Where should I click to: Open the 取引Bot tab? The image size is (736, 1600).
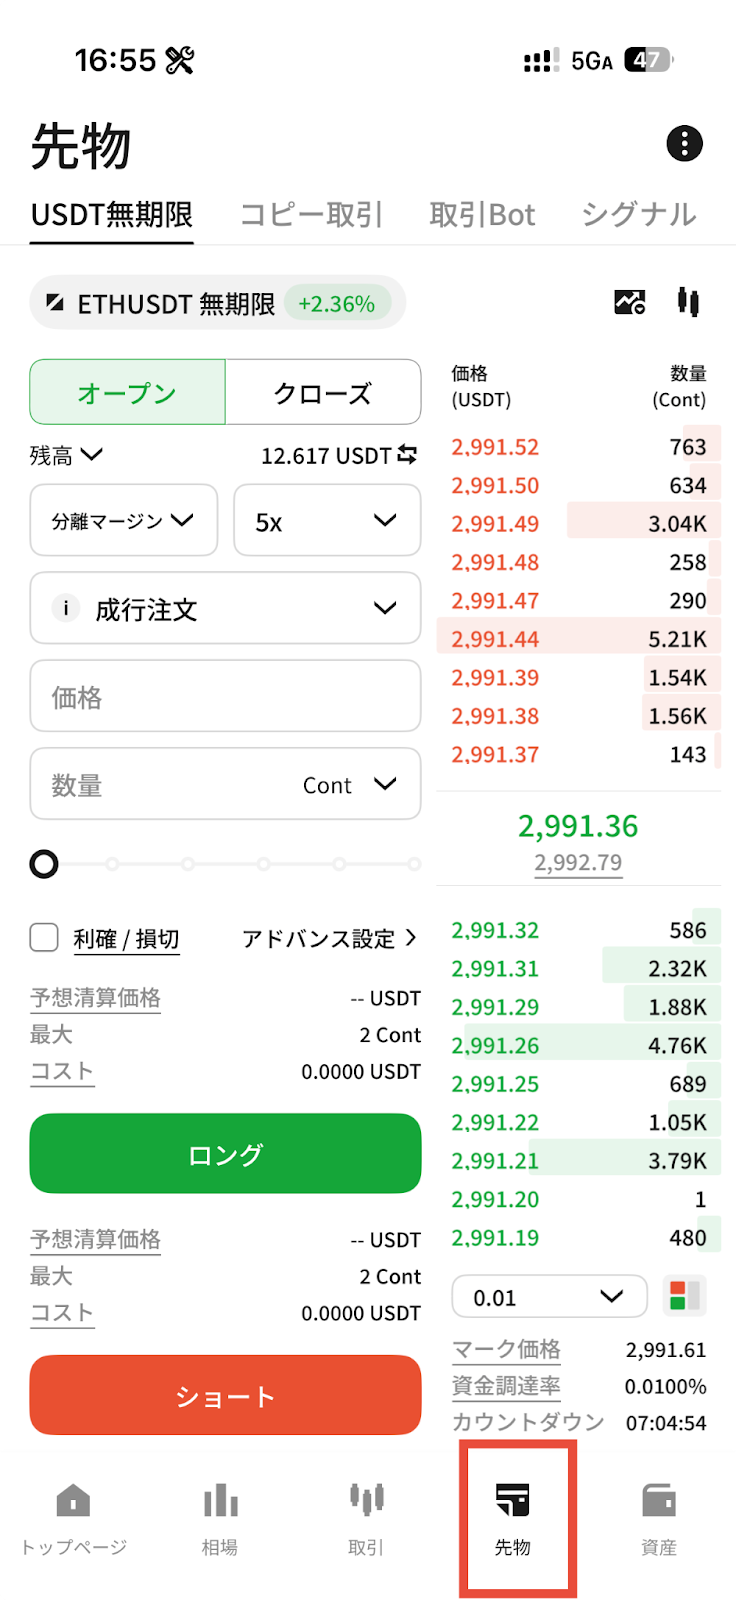(x=482, y=215)
